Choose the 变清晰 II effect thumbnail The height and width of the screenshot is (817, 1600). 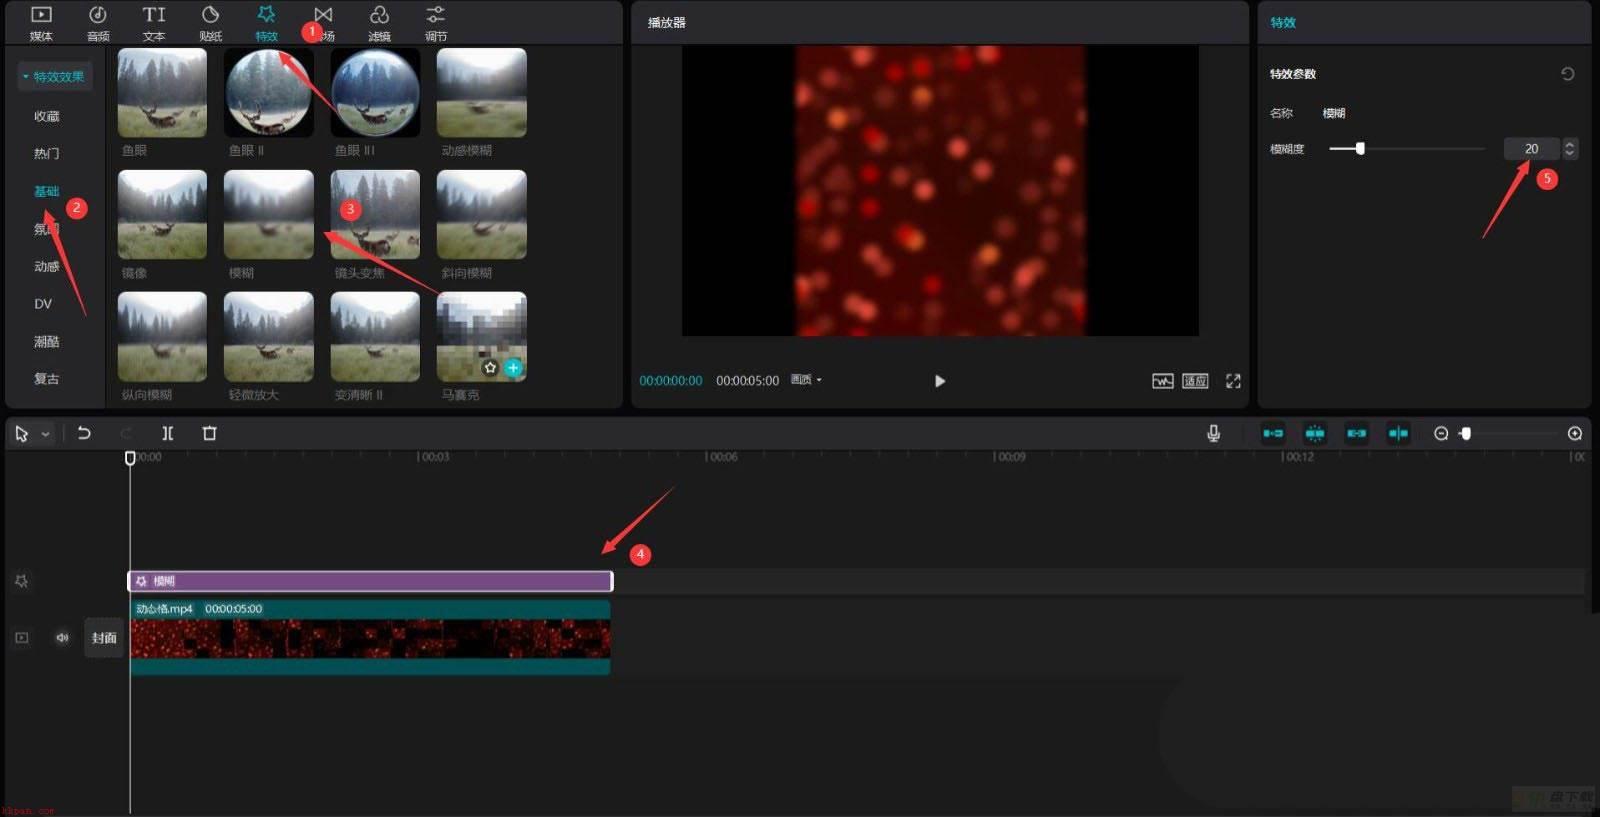click(x=375, y=337)
